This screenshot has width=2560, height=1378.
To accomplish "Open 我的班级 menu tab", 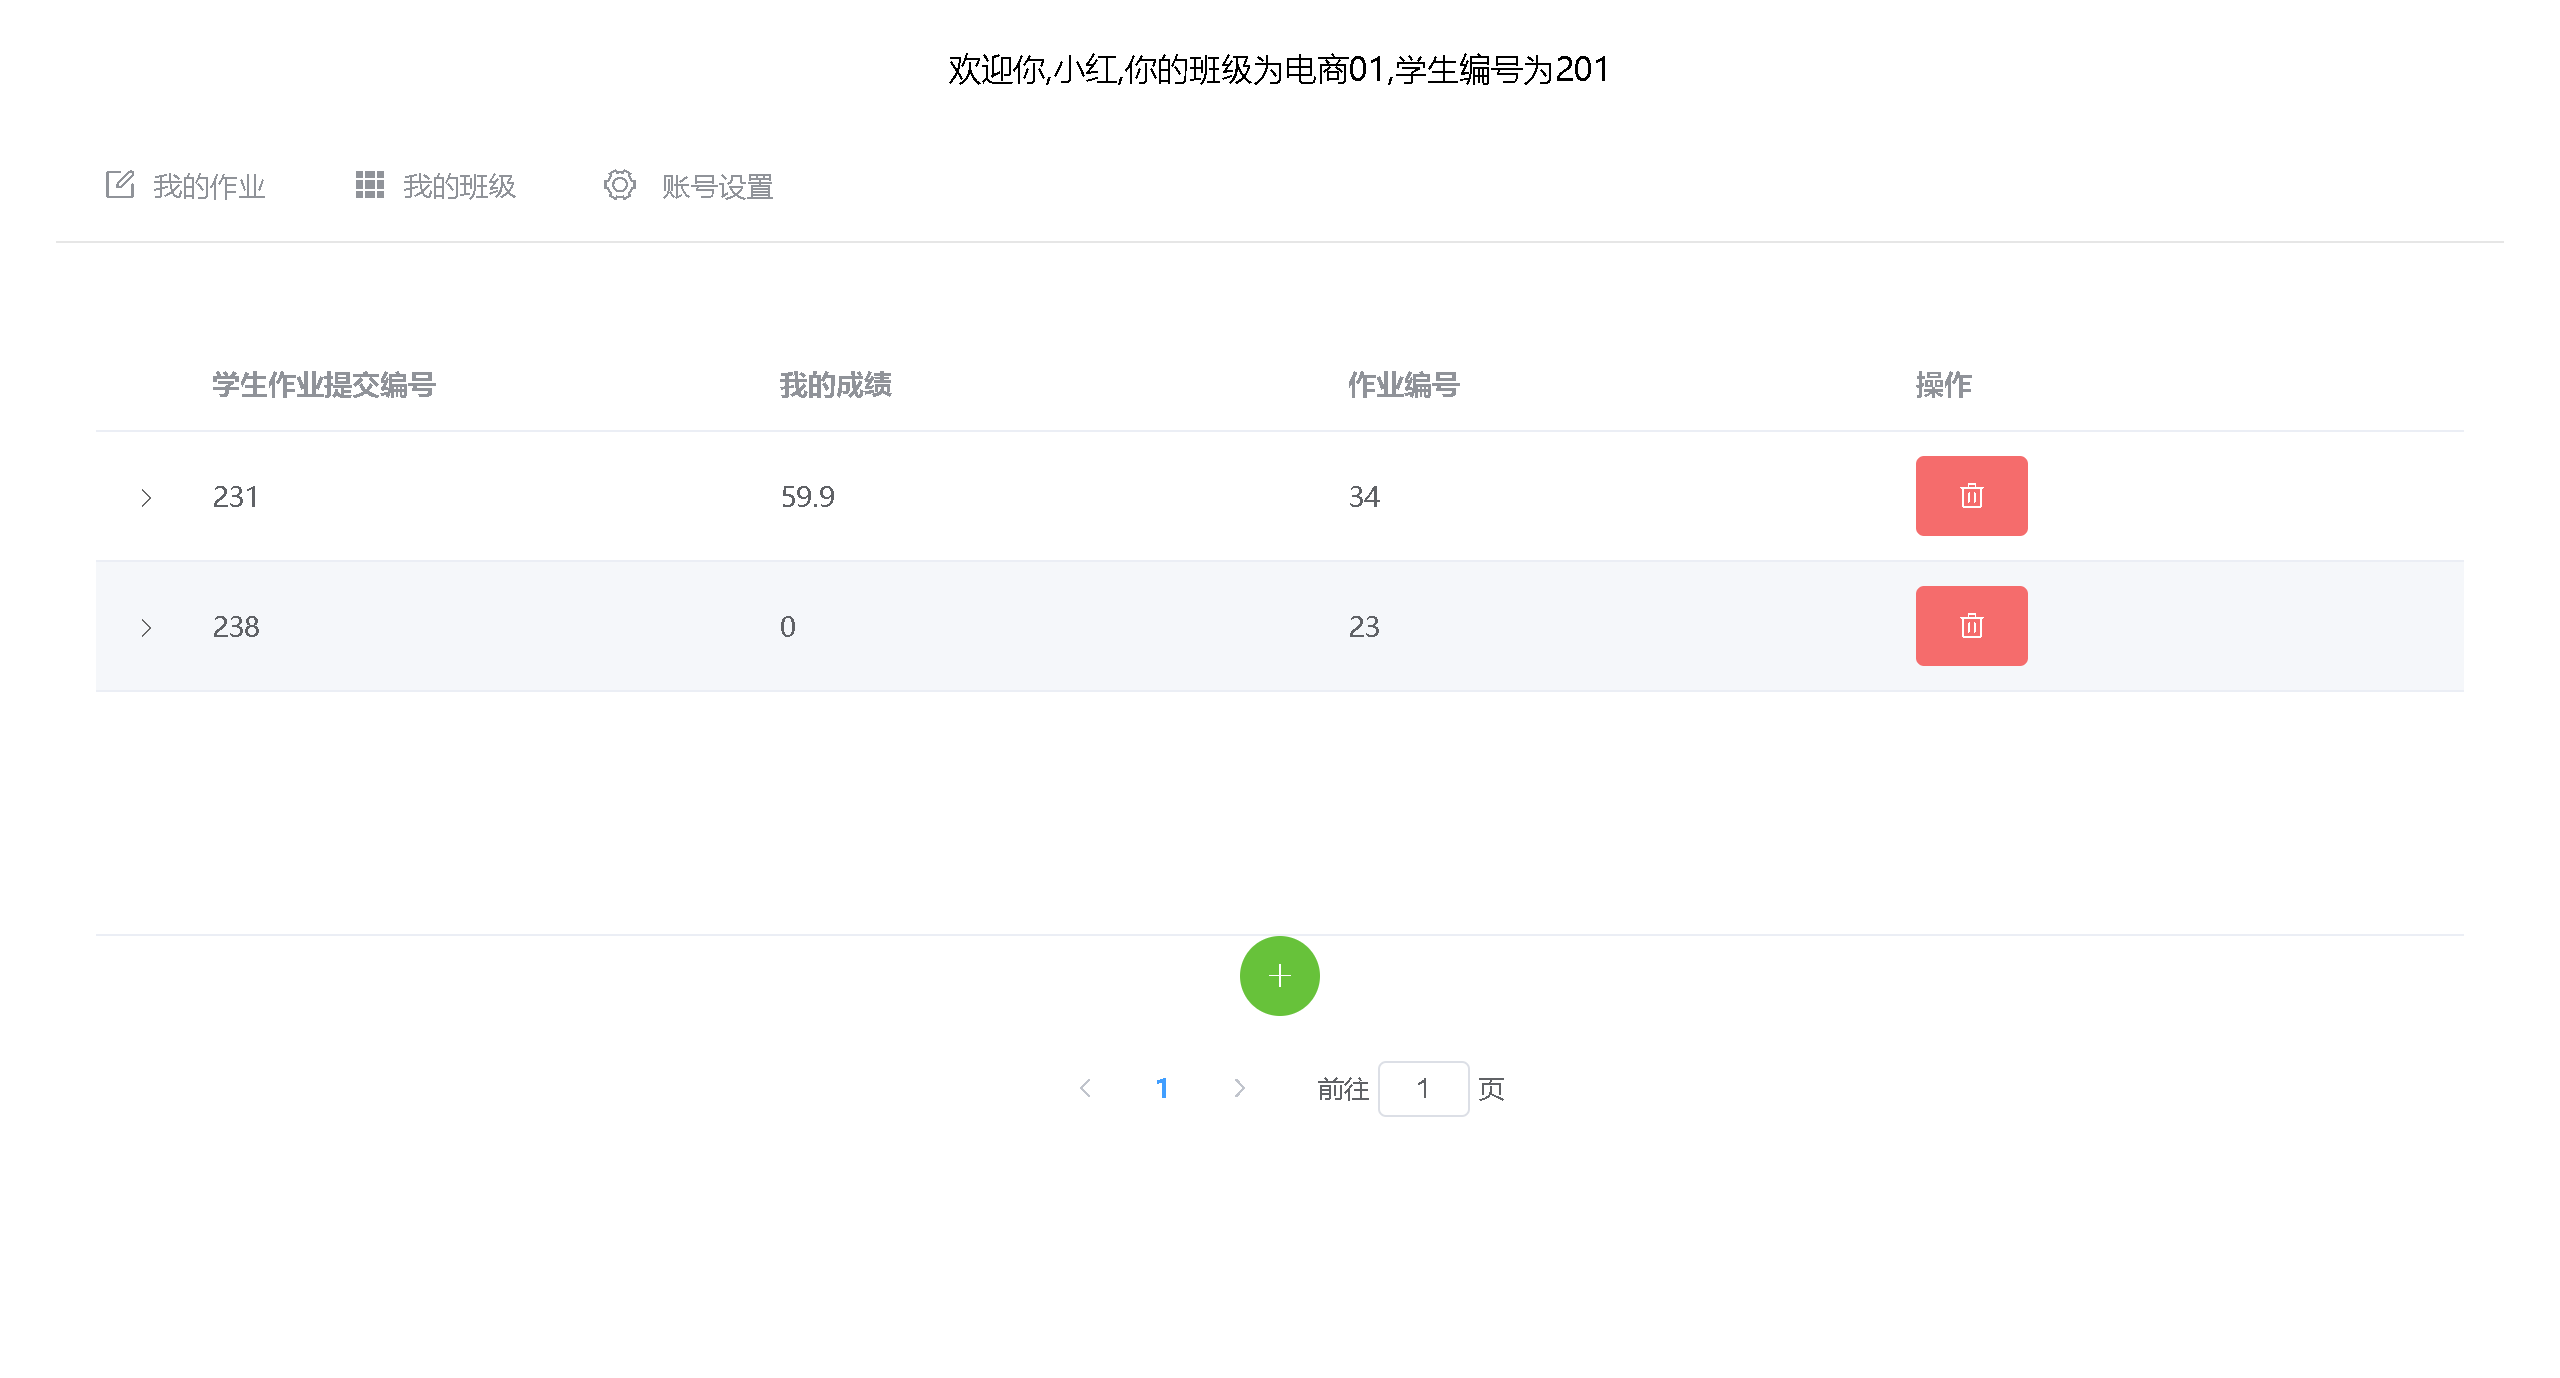I will 458,186.
